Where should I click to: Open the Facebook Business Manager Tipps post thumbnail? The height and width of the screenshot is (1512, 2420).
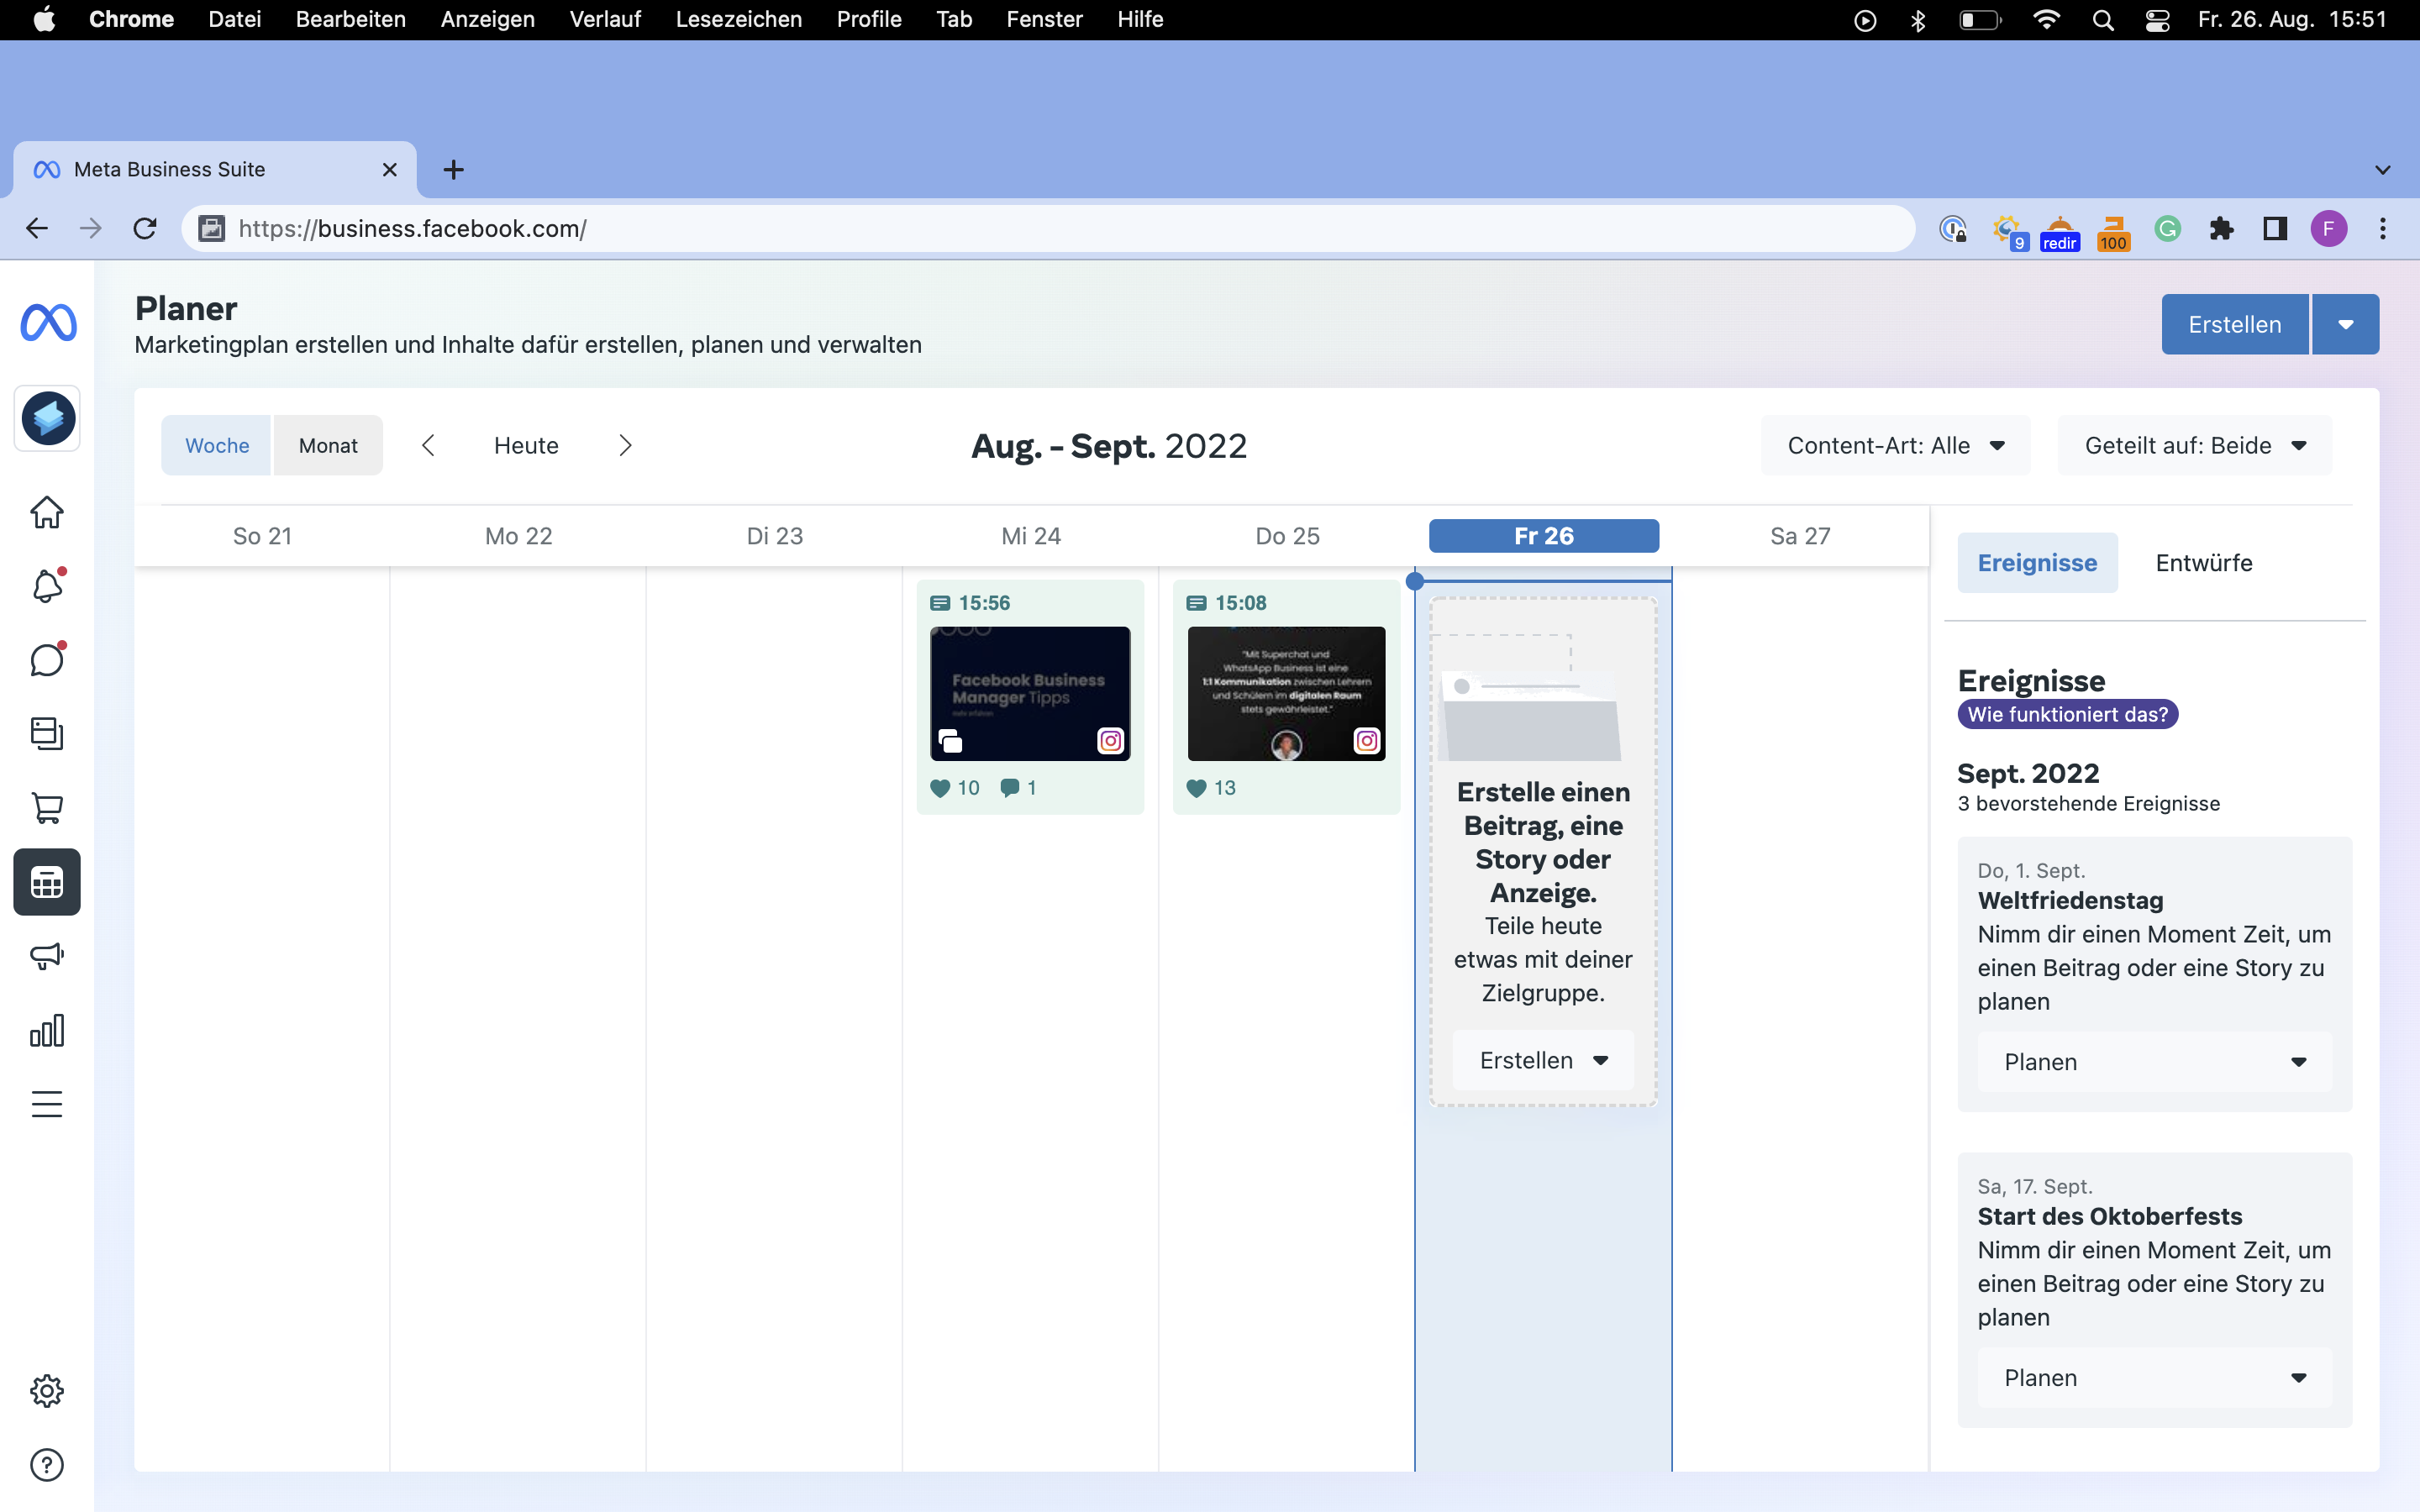pos(1030,693)
